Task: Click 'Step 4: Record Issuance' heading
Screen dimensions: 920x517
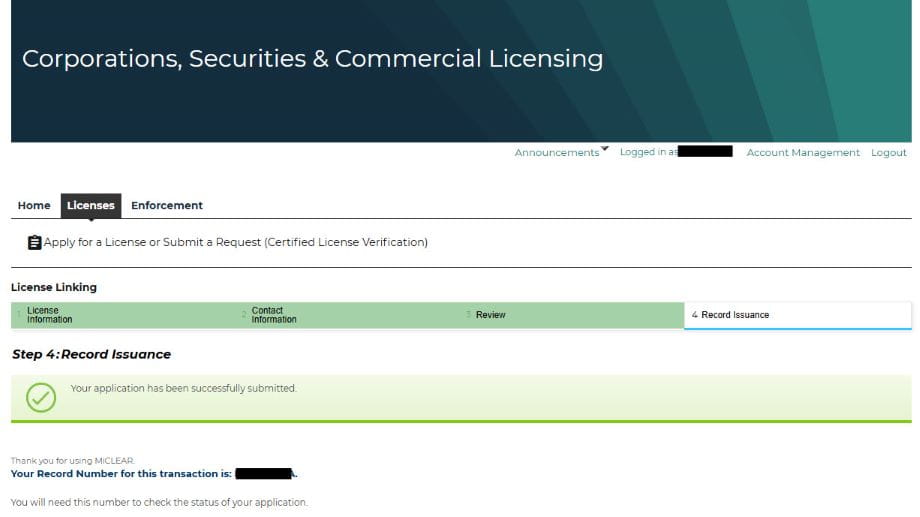Action: 92,354
